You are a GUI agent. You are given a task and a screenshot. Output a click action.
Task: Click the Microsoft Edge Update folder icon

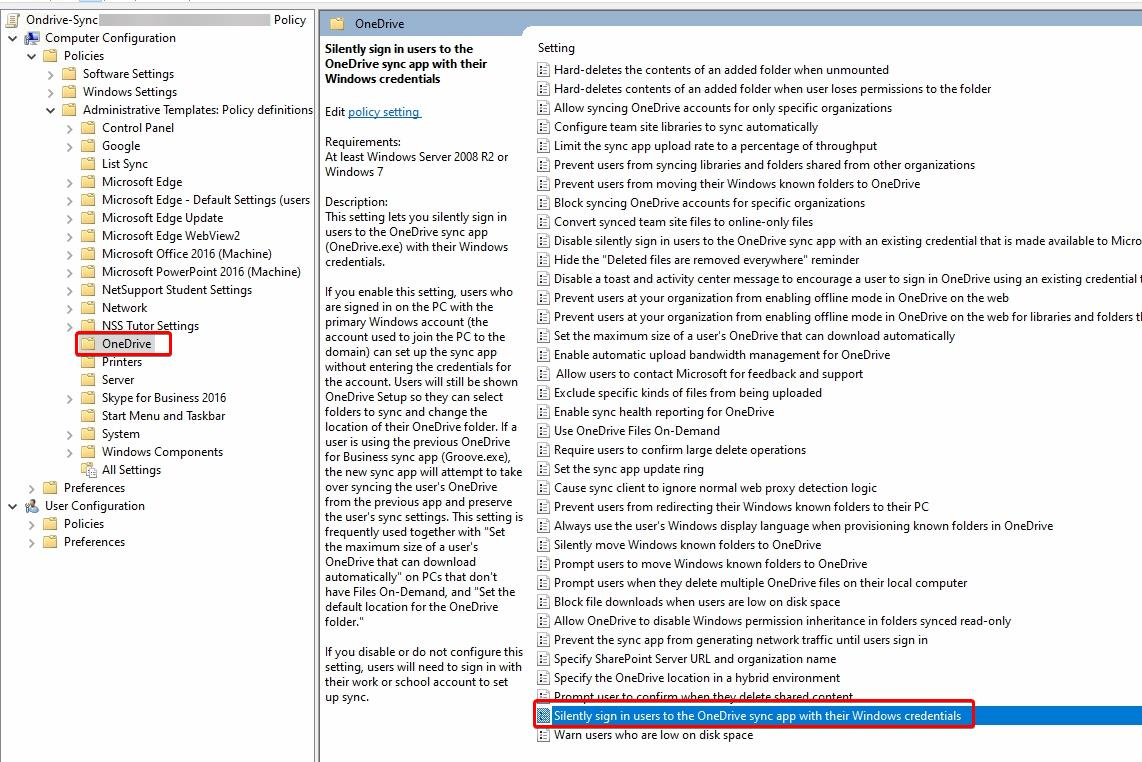tap(88, 218)
